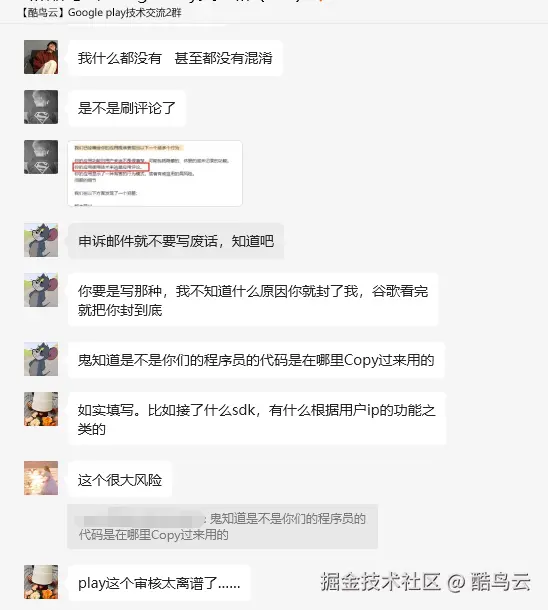
Task: Click avatar beside 'play这个审核太离谱了' message
Action: [41, 582]
